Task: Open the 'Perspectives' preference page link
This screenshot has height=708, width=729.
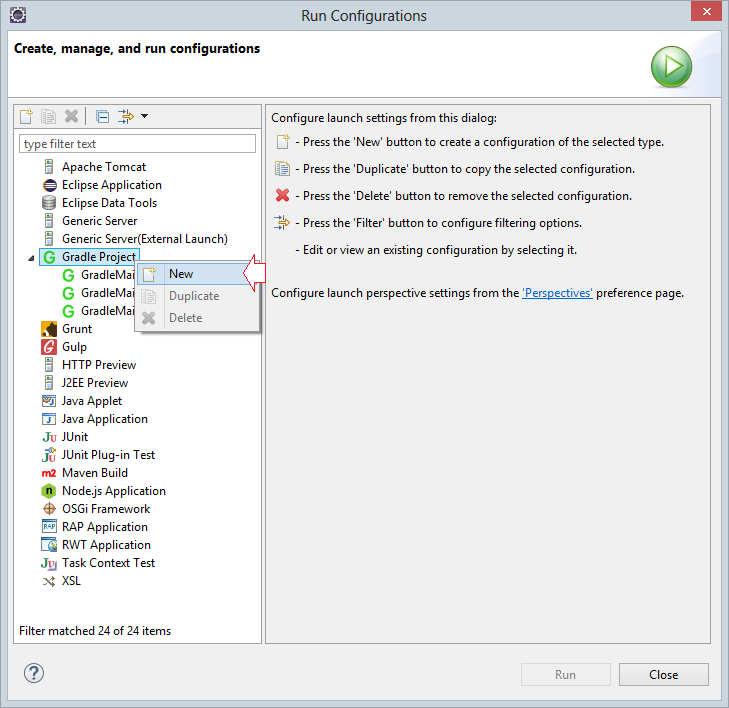Action: (x=557, y=293)
